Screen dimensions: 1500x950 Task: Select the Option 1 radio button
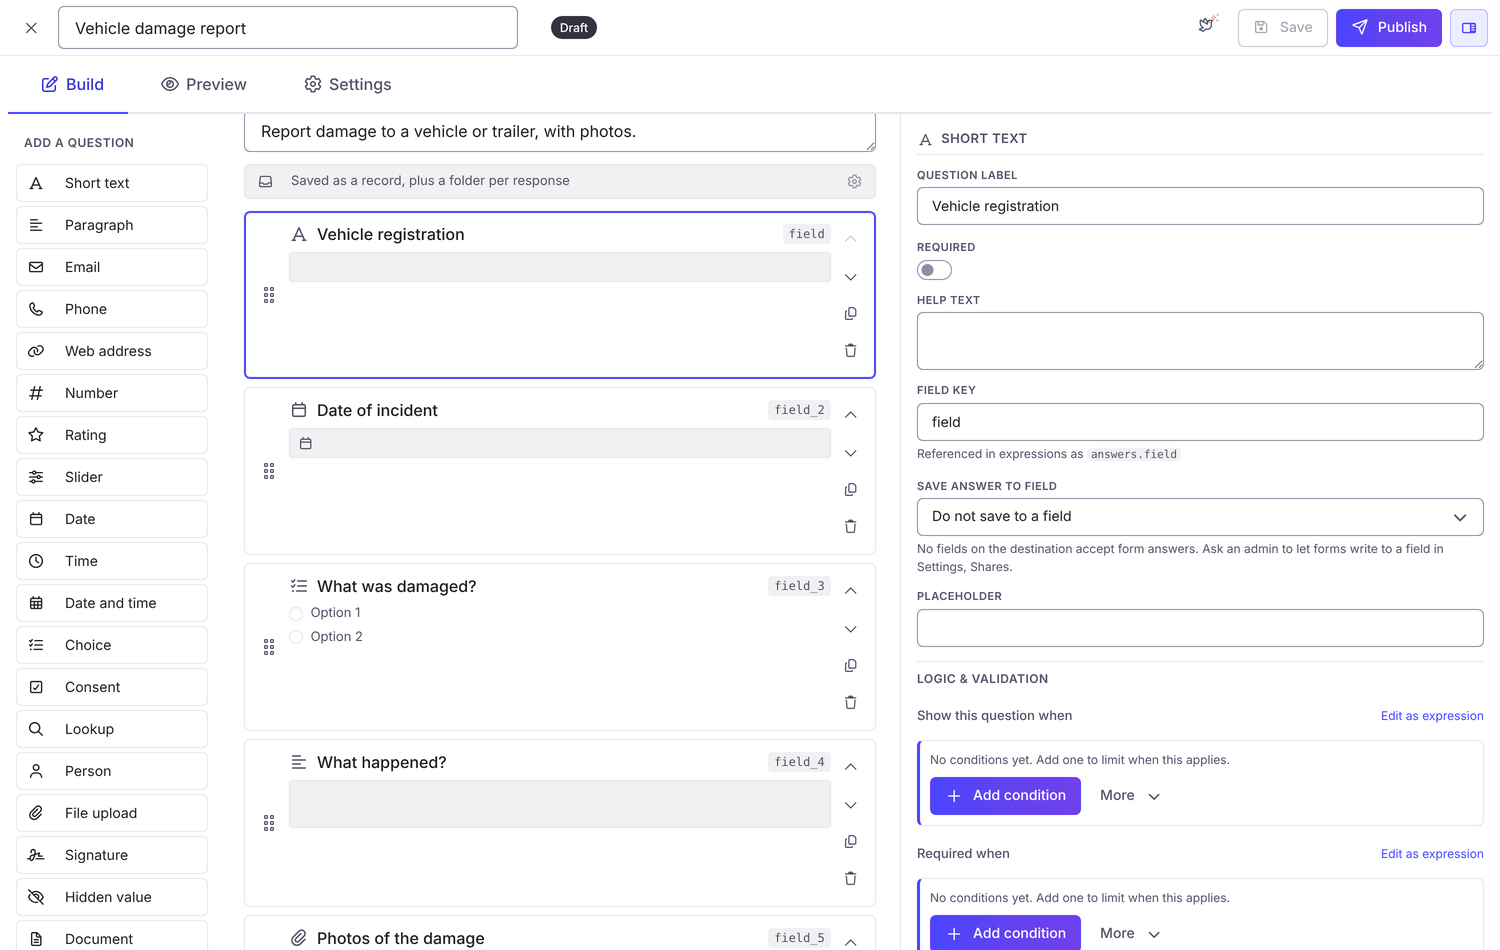pyautogui.click(x=296, y=613)
